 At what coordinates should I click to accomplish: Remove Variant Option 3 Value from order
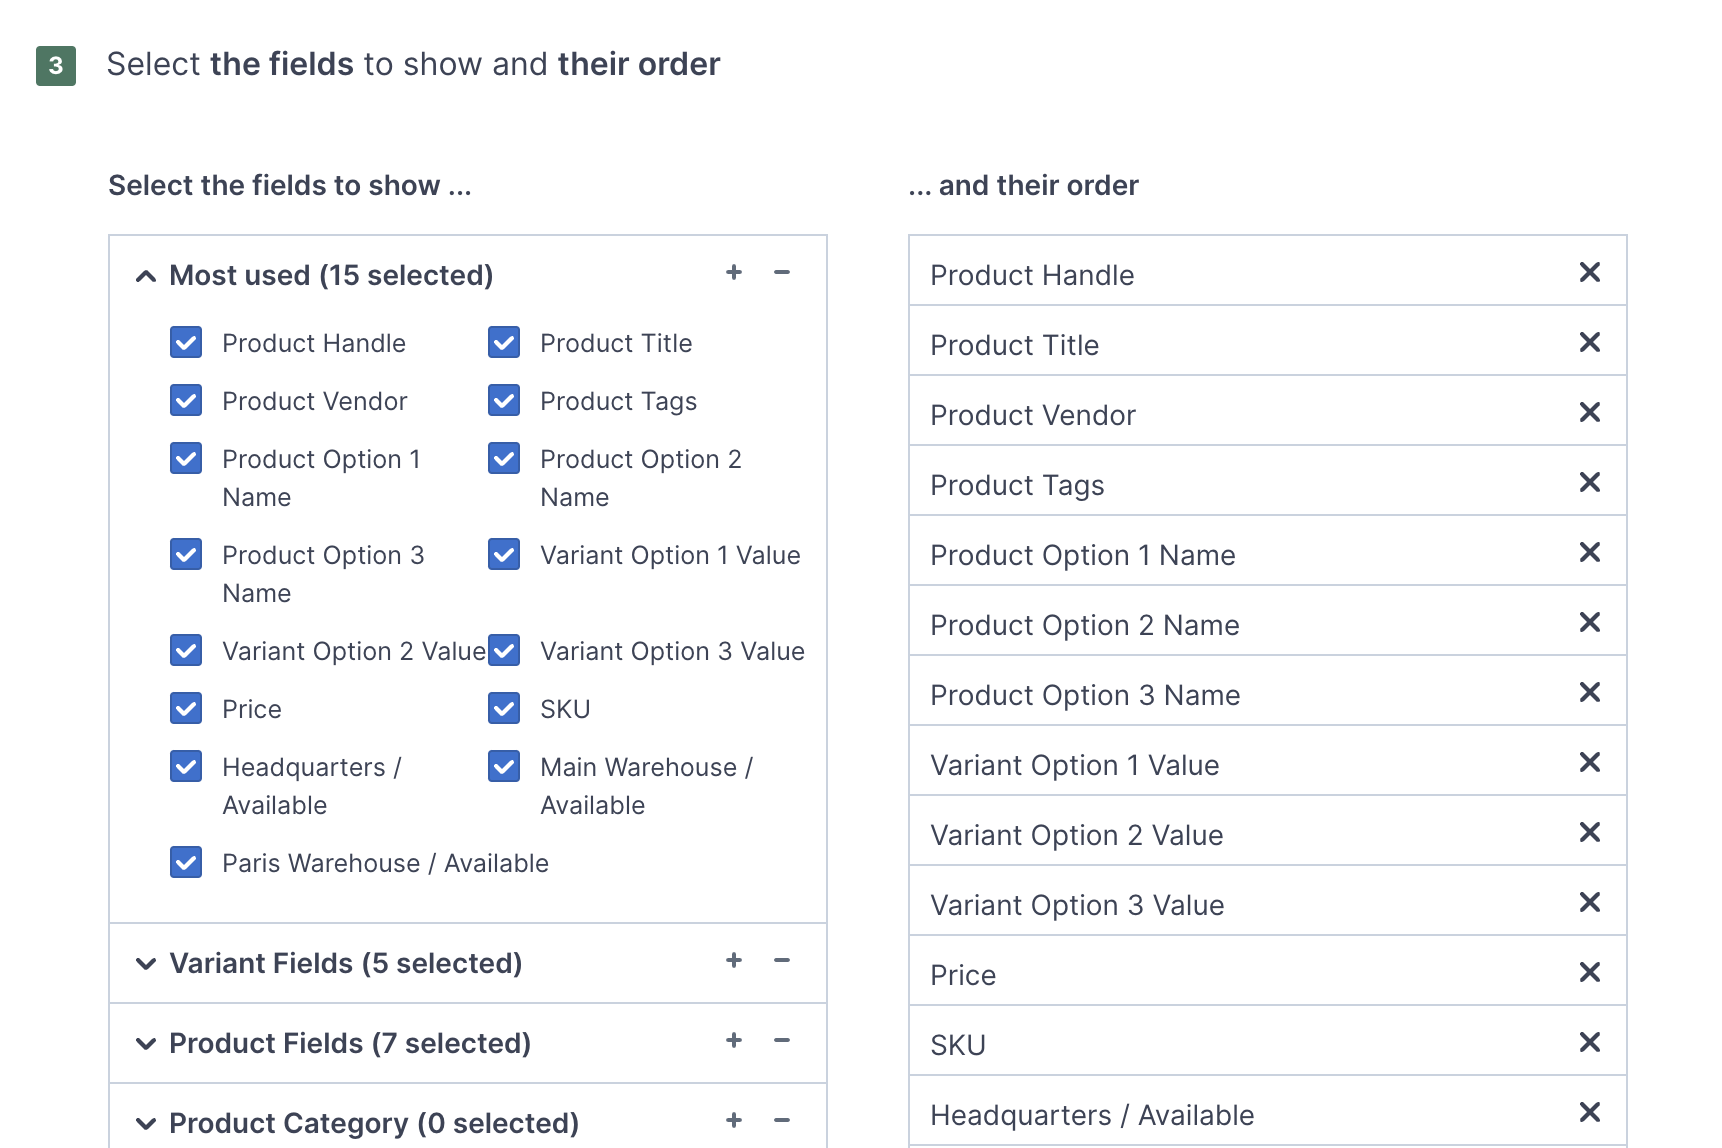1589,902
